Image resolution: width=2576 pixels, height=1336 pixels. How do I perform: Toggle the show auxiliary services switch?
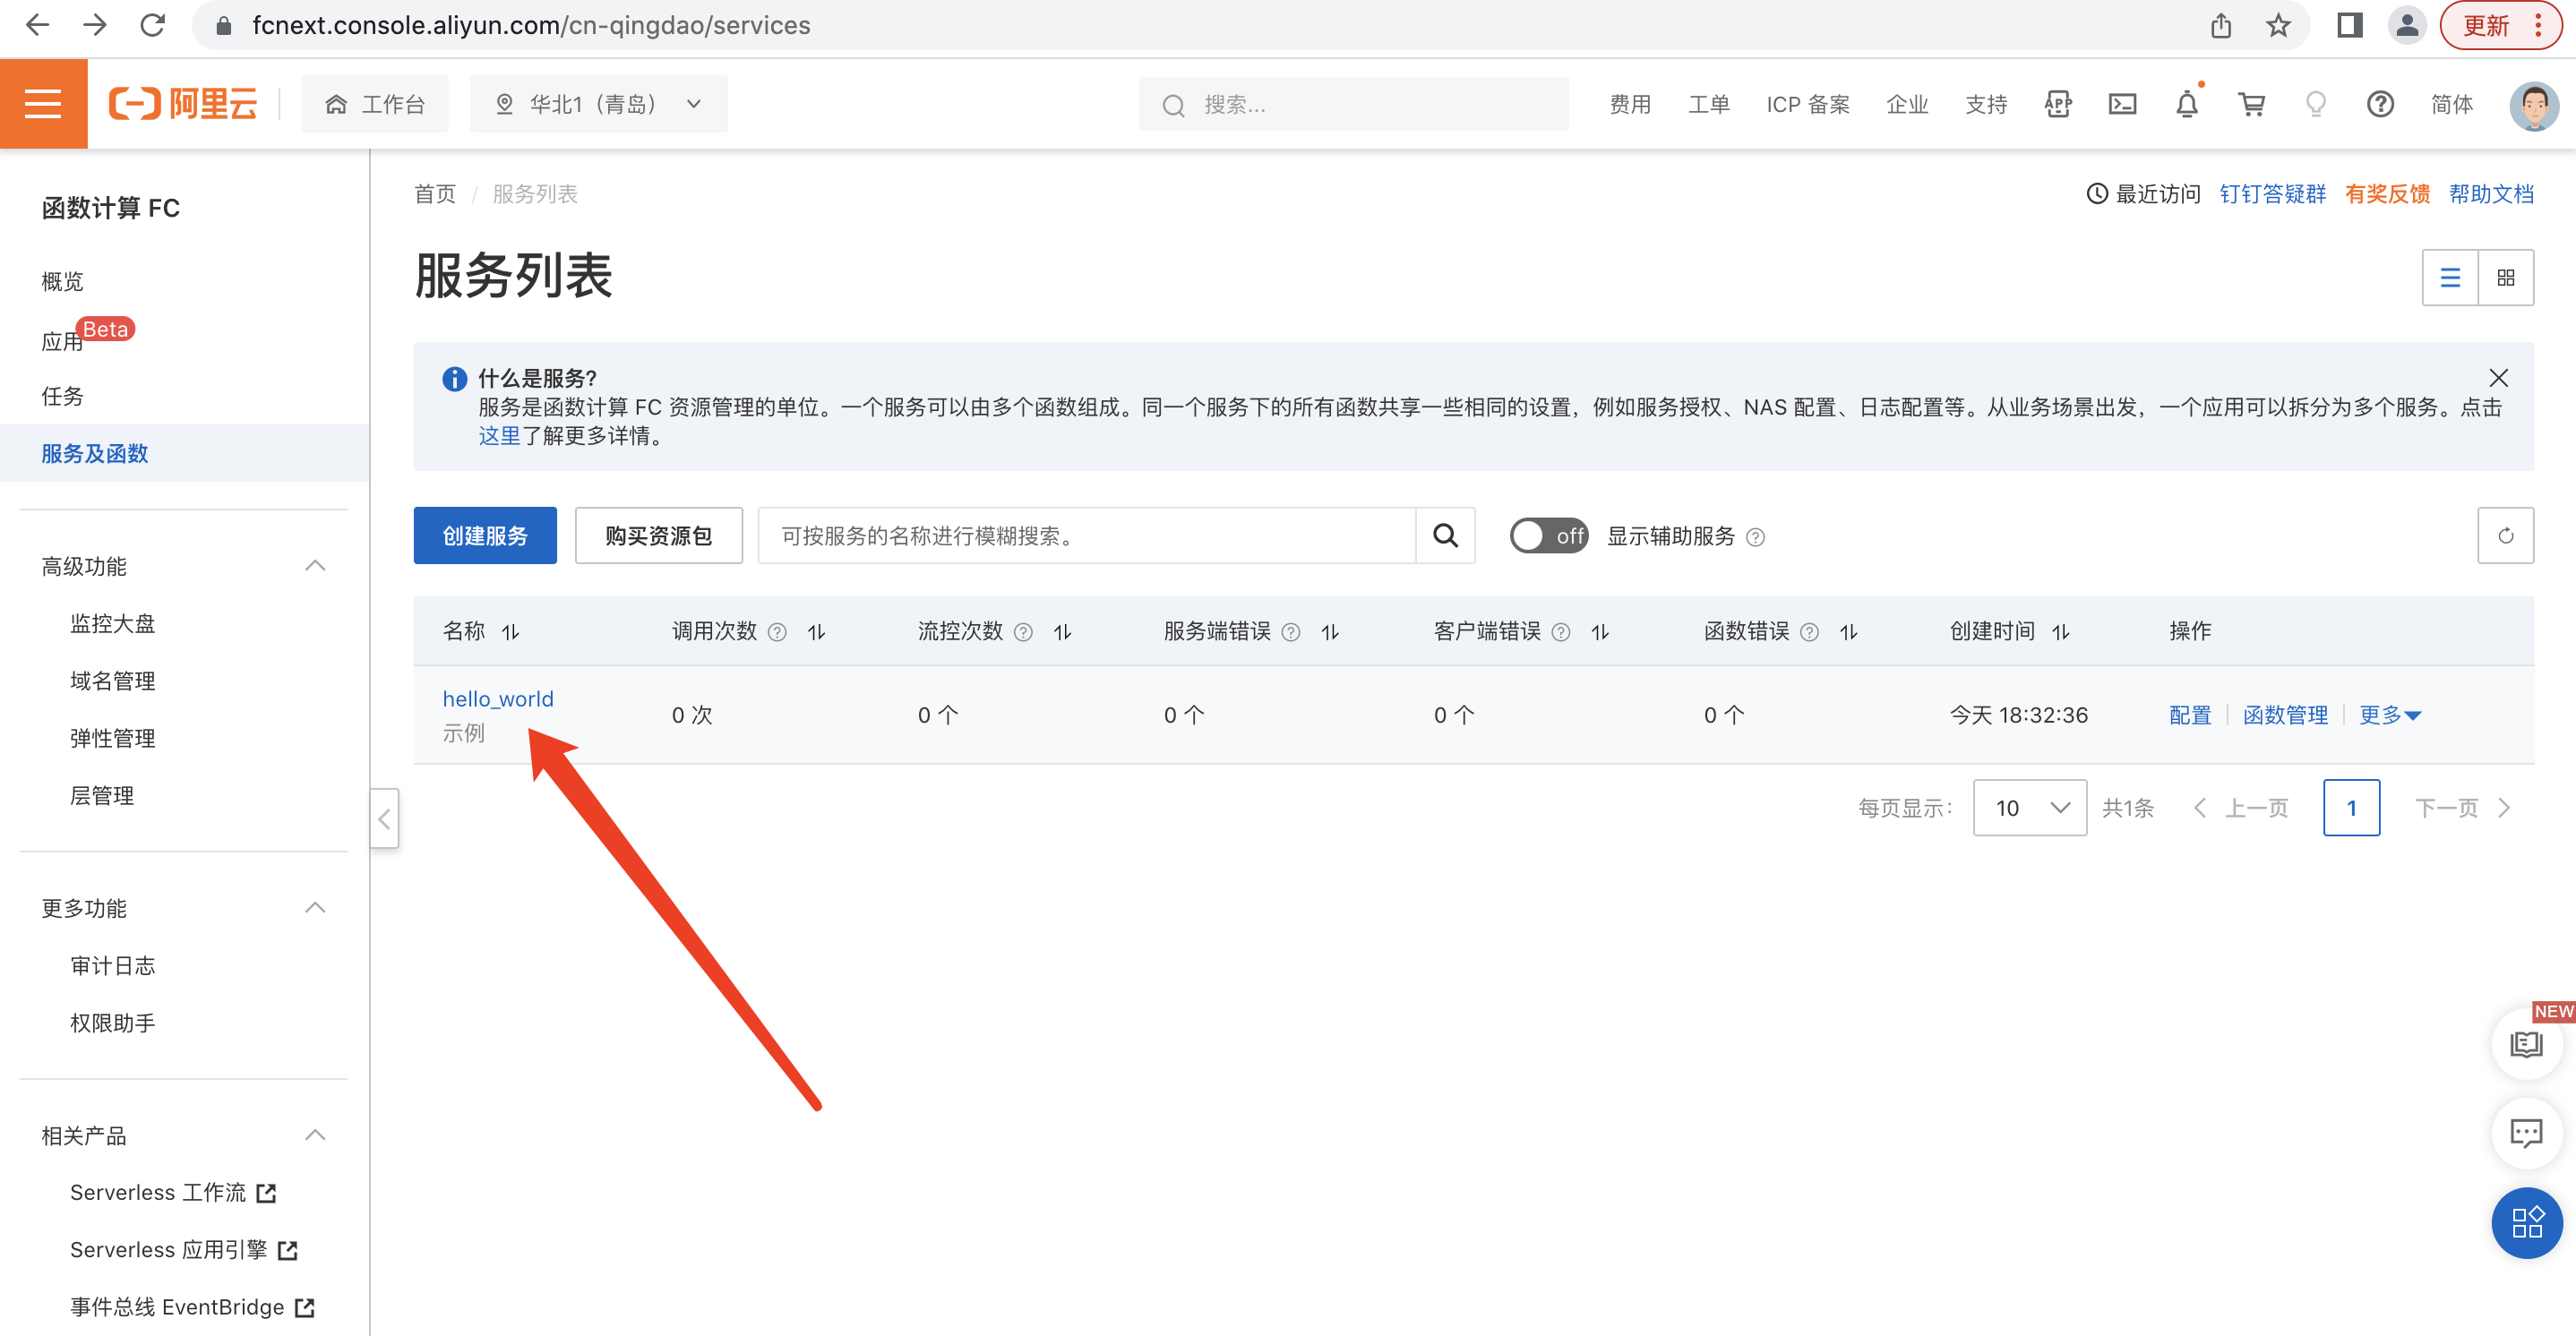click(1548, 536)
